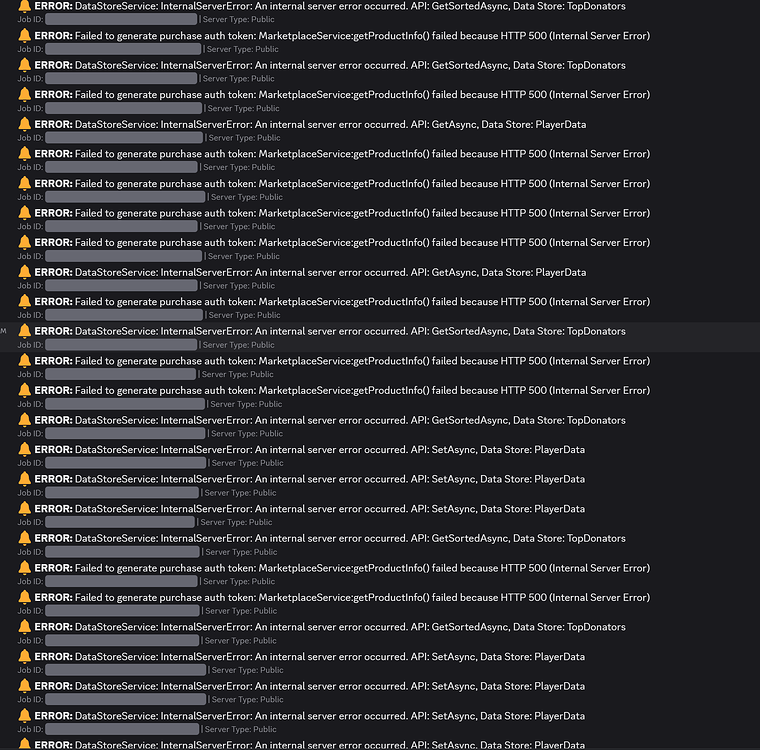The height and width of the screenshot is (750, 760).
Task: Click the bell icon of the first GetAsync PlayerData error
Action: [x=24, y=124]
